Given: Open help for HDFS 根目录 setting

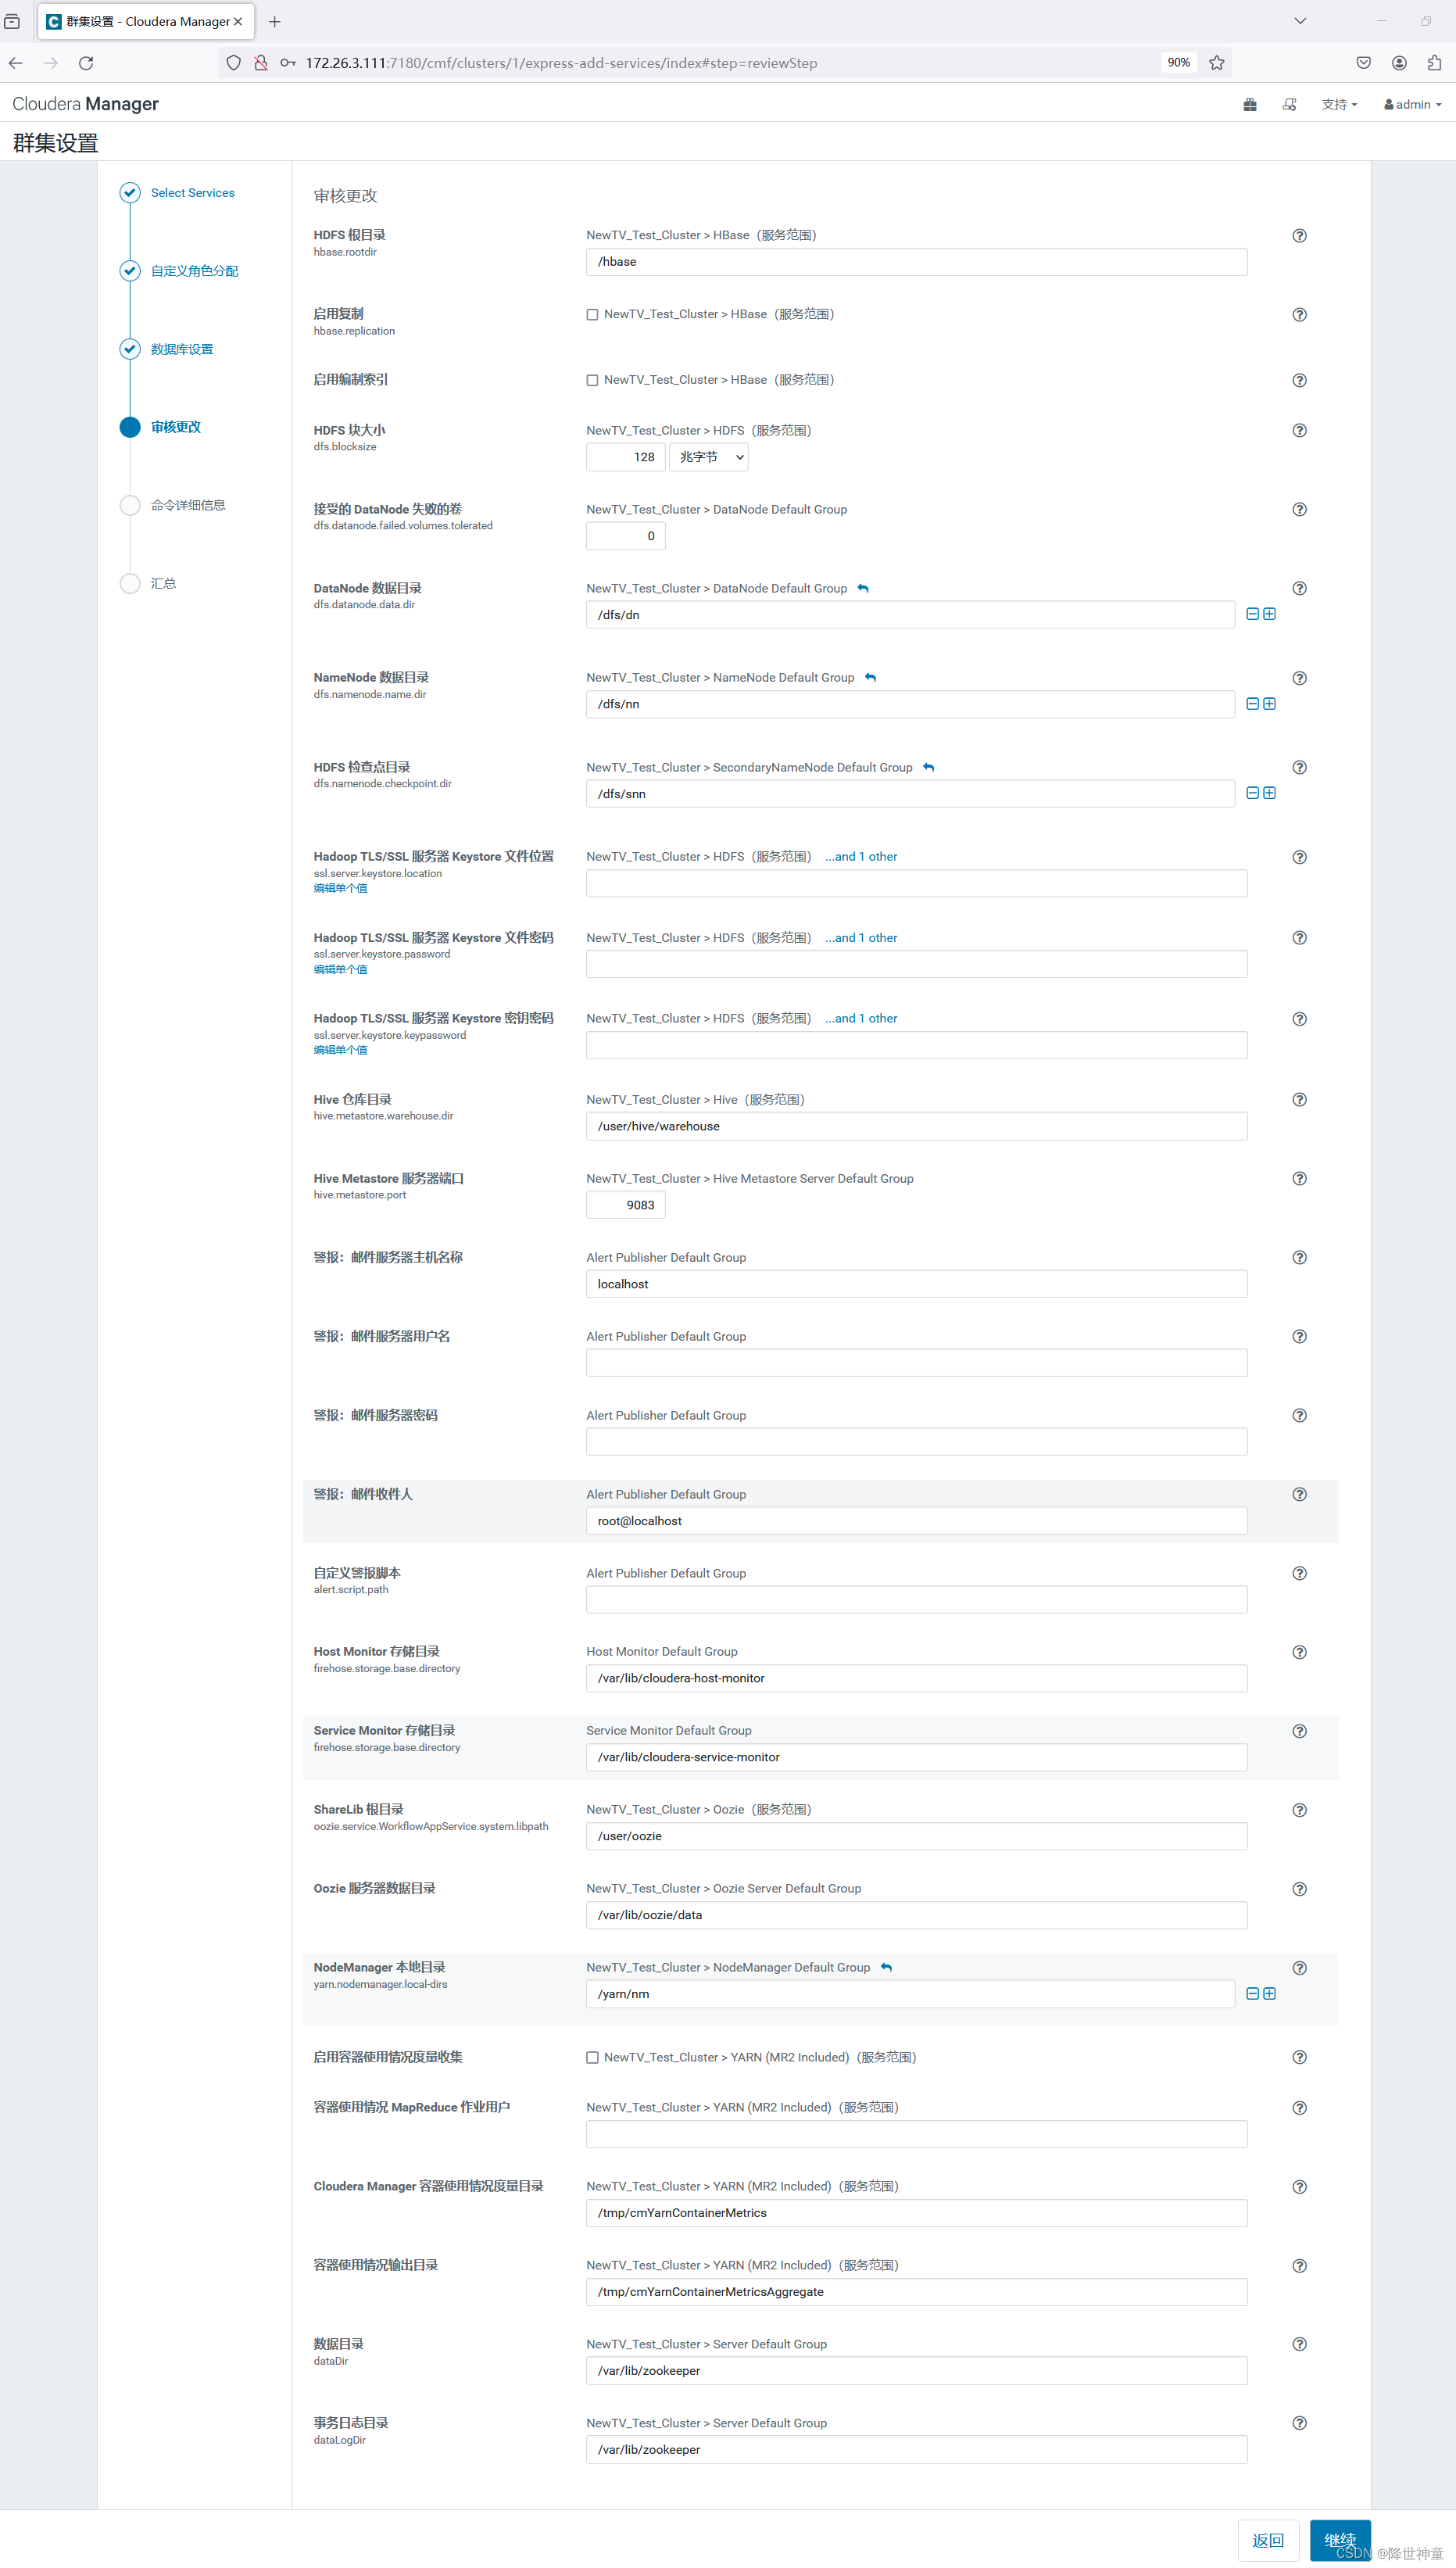Looking at the screenshot, I should (1299, 236).
